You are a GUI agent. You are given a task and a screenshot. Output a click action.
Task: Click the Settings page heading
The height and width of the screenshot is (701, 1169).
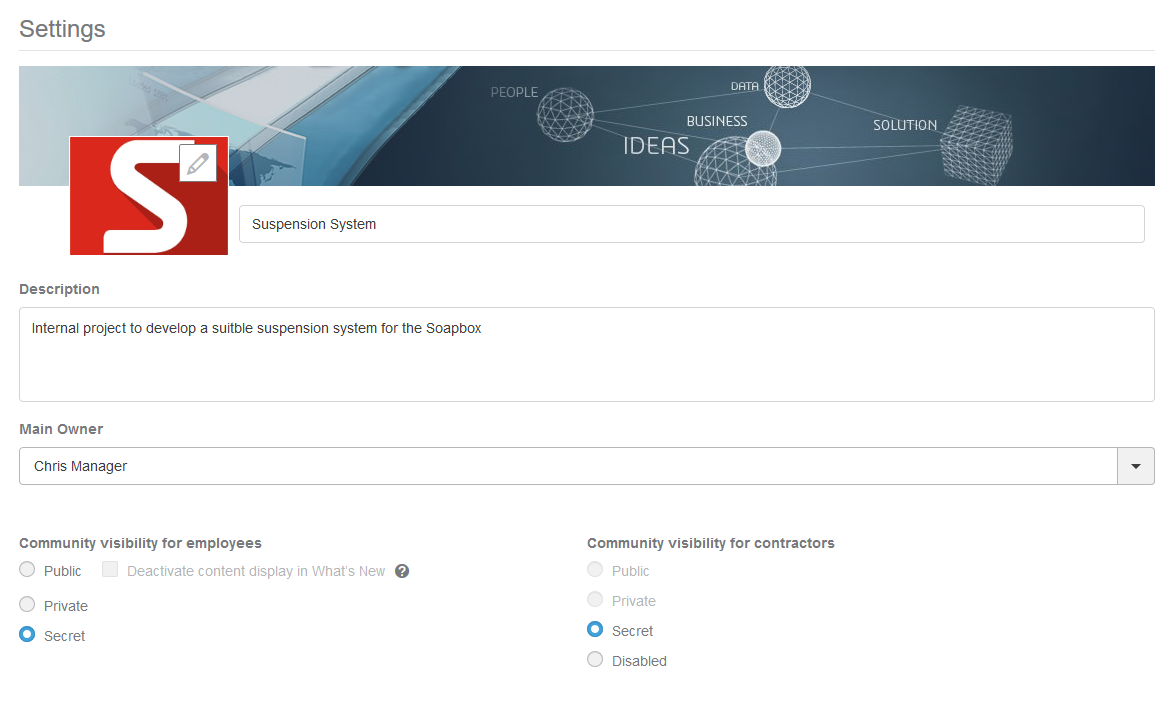62,29
